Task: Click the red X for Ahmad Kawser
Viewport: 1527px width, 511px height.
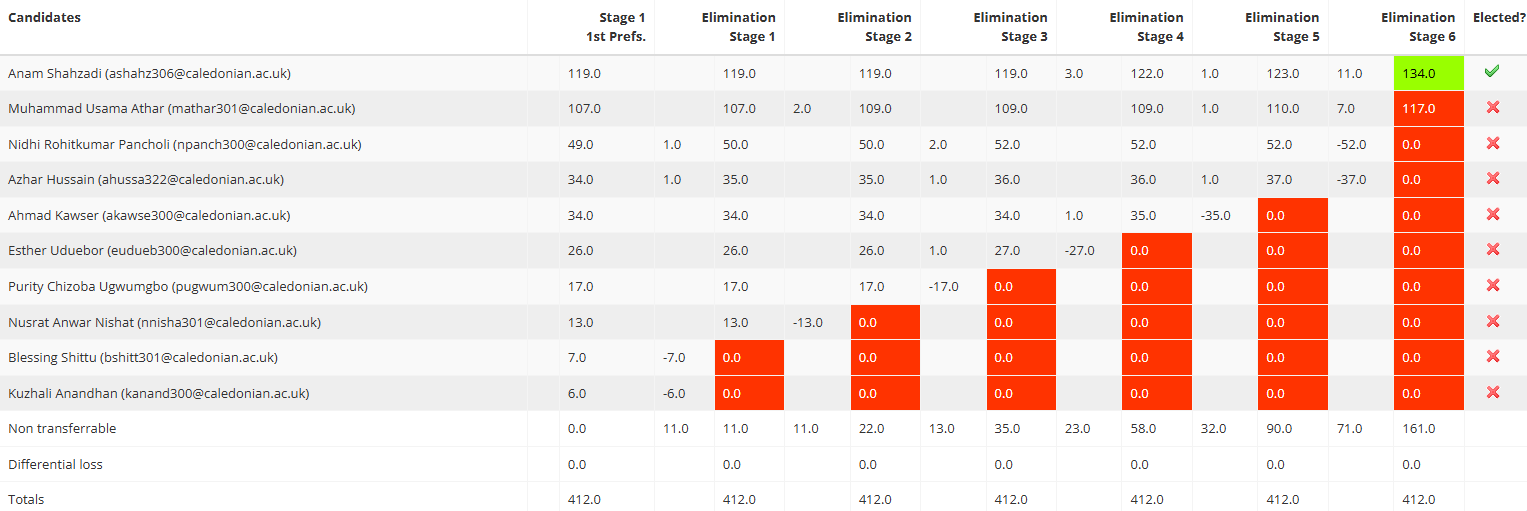Action: [x=1492, y=215]
